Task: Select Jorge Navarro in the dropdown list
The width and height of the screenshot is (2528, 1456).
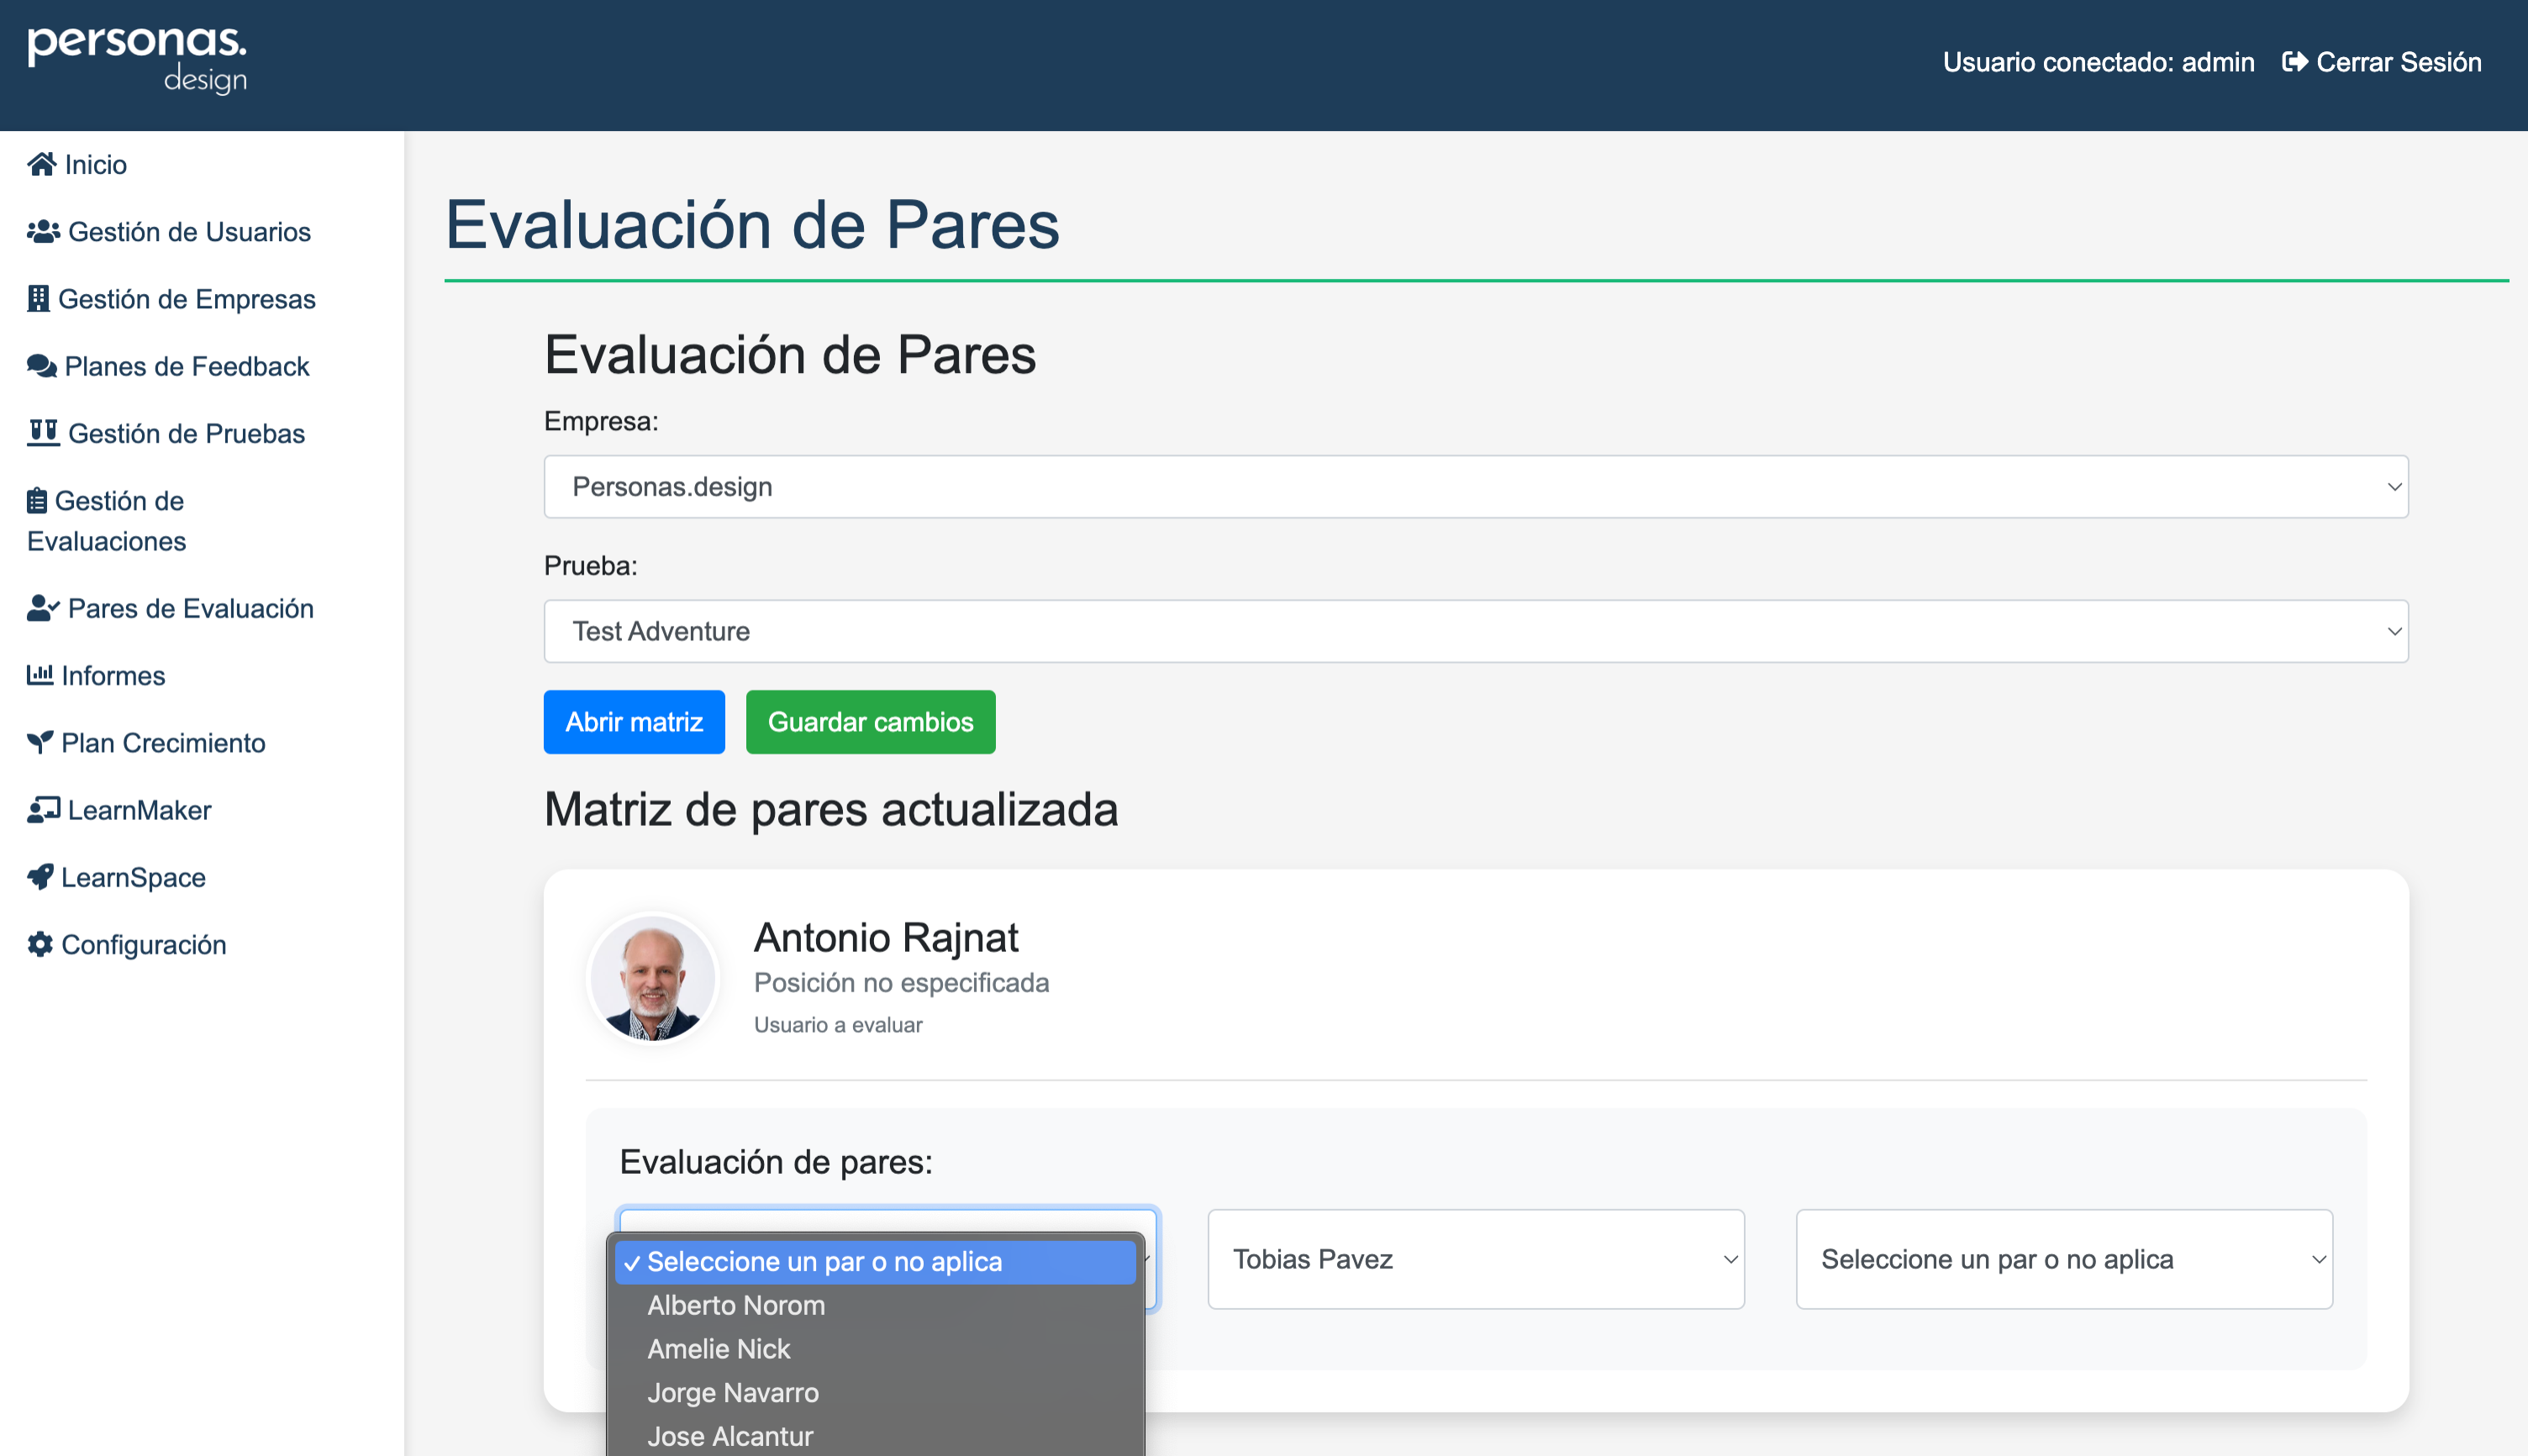Action: click(733, 1392)
